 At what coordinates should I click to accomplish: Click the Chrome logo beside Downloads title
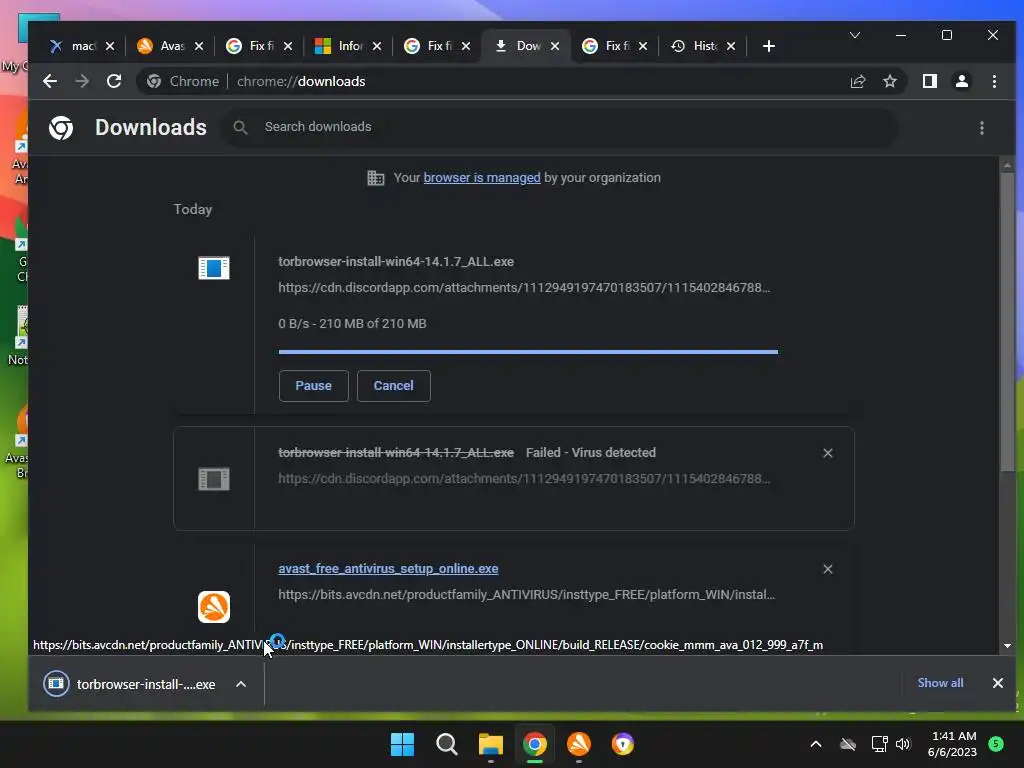[x=61, y=128]
